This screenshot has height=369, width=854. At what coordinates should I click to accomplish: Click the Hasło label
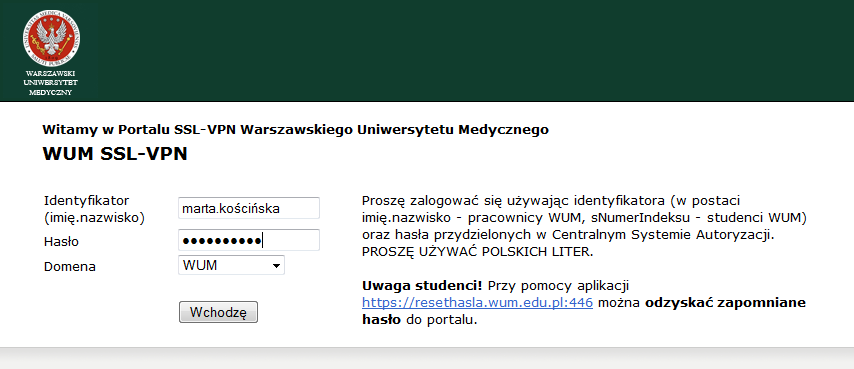tap(62, 242)
